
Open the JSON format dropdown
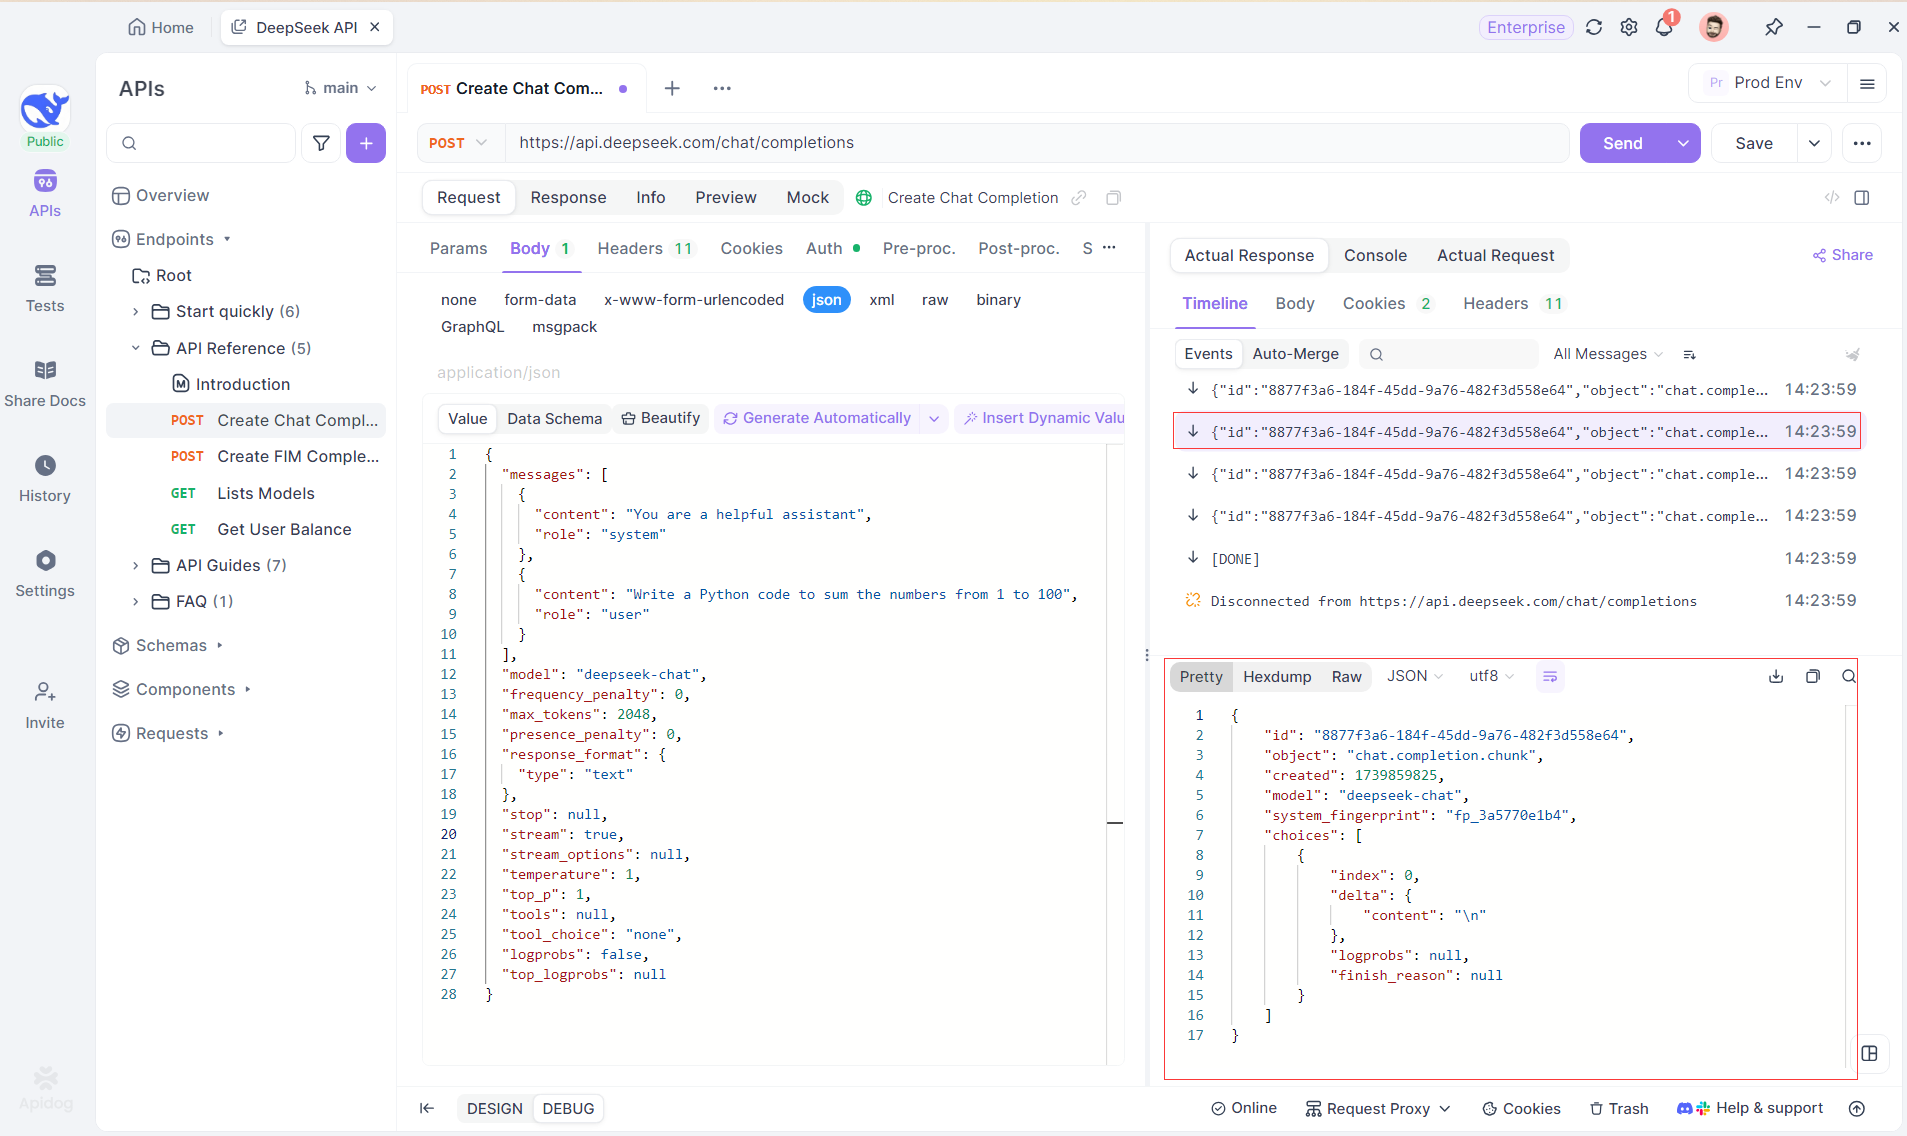pyautogui.click(x=1415, y=677)
